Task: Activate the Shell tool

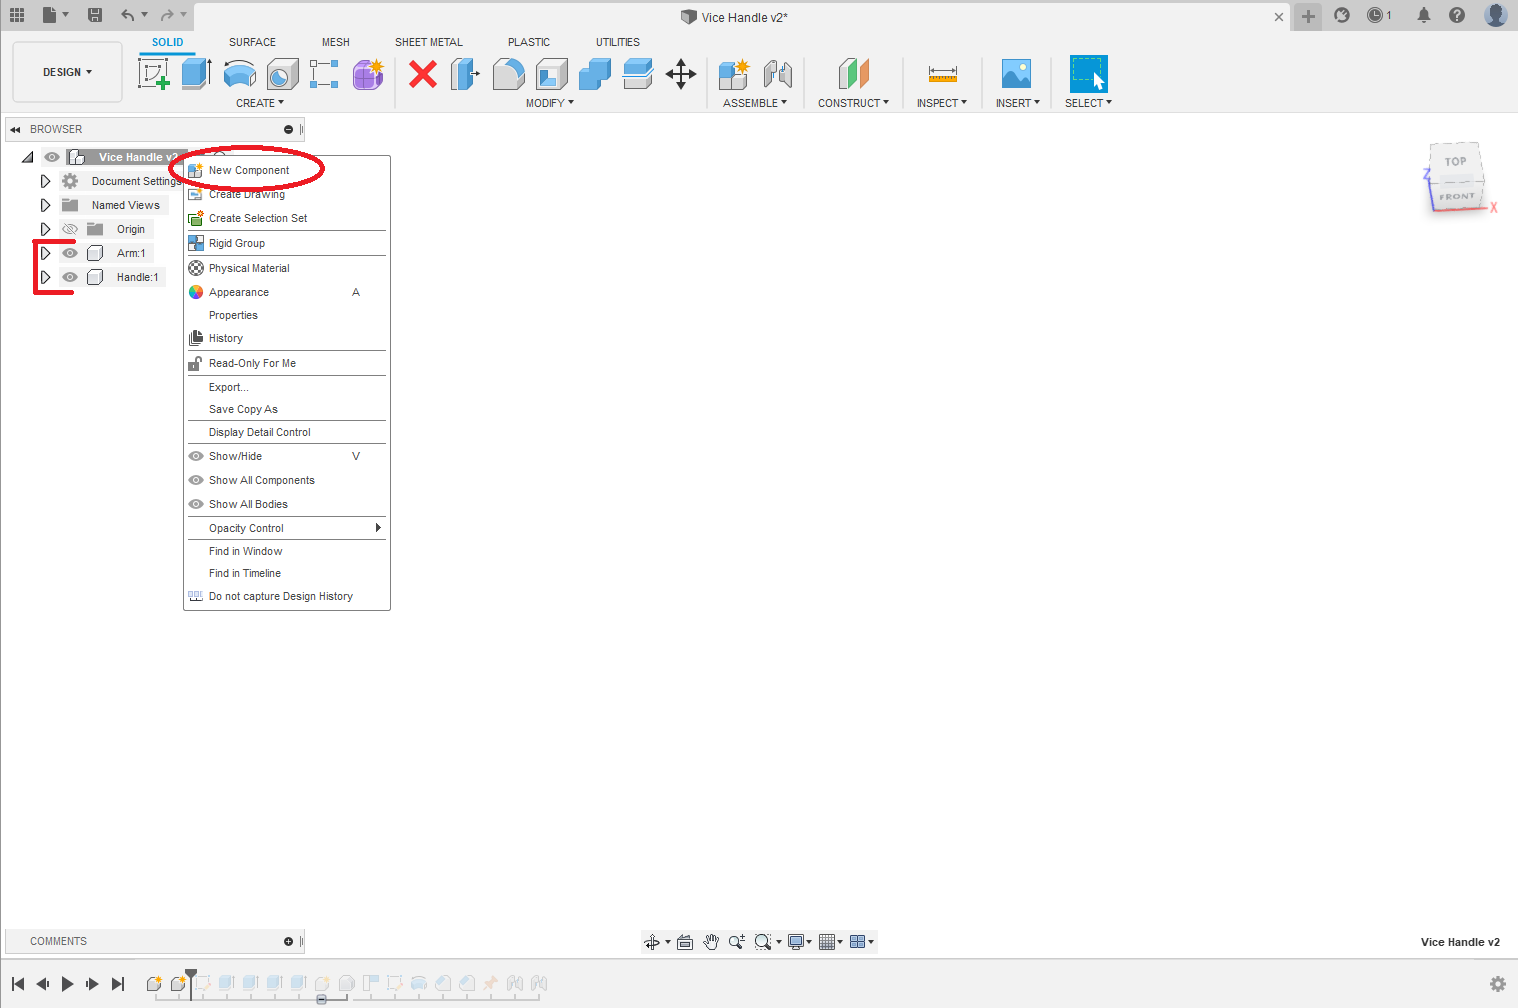Action: (551, 74)
